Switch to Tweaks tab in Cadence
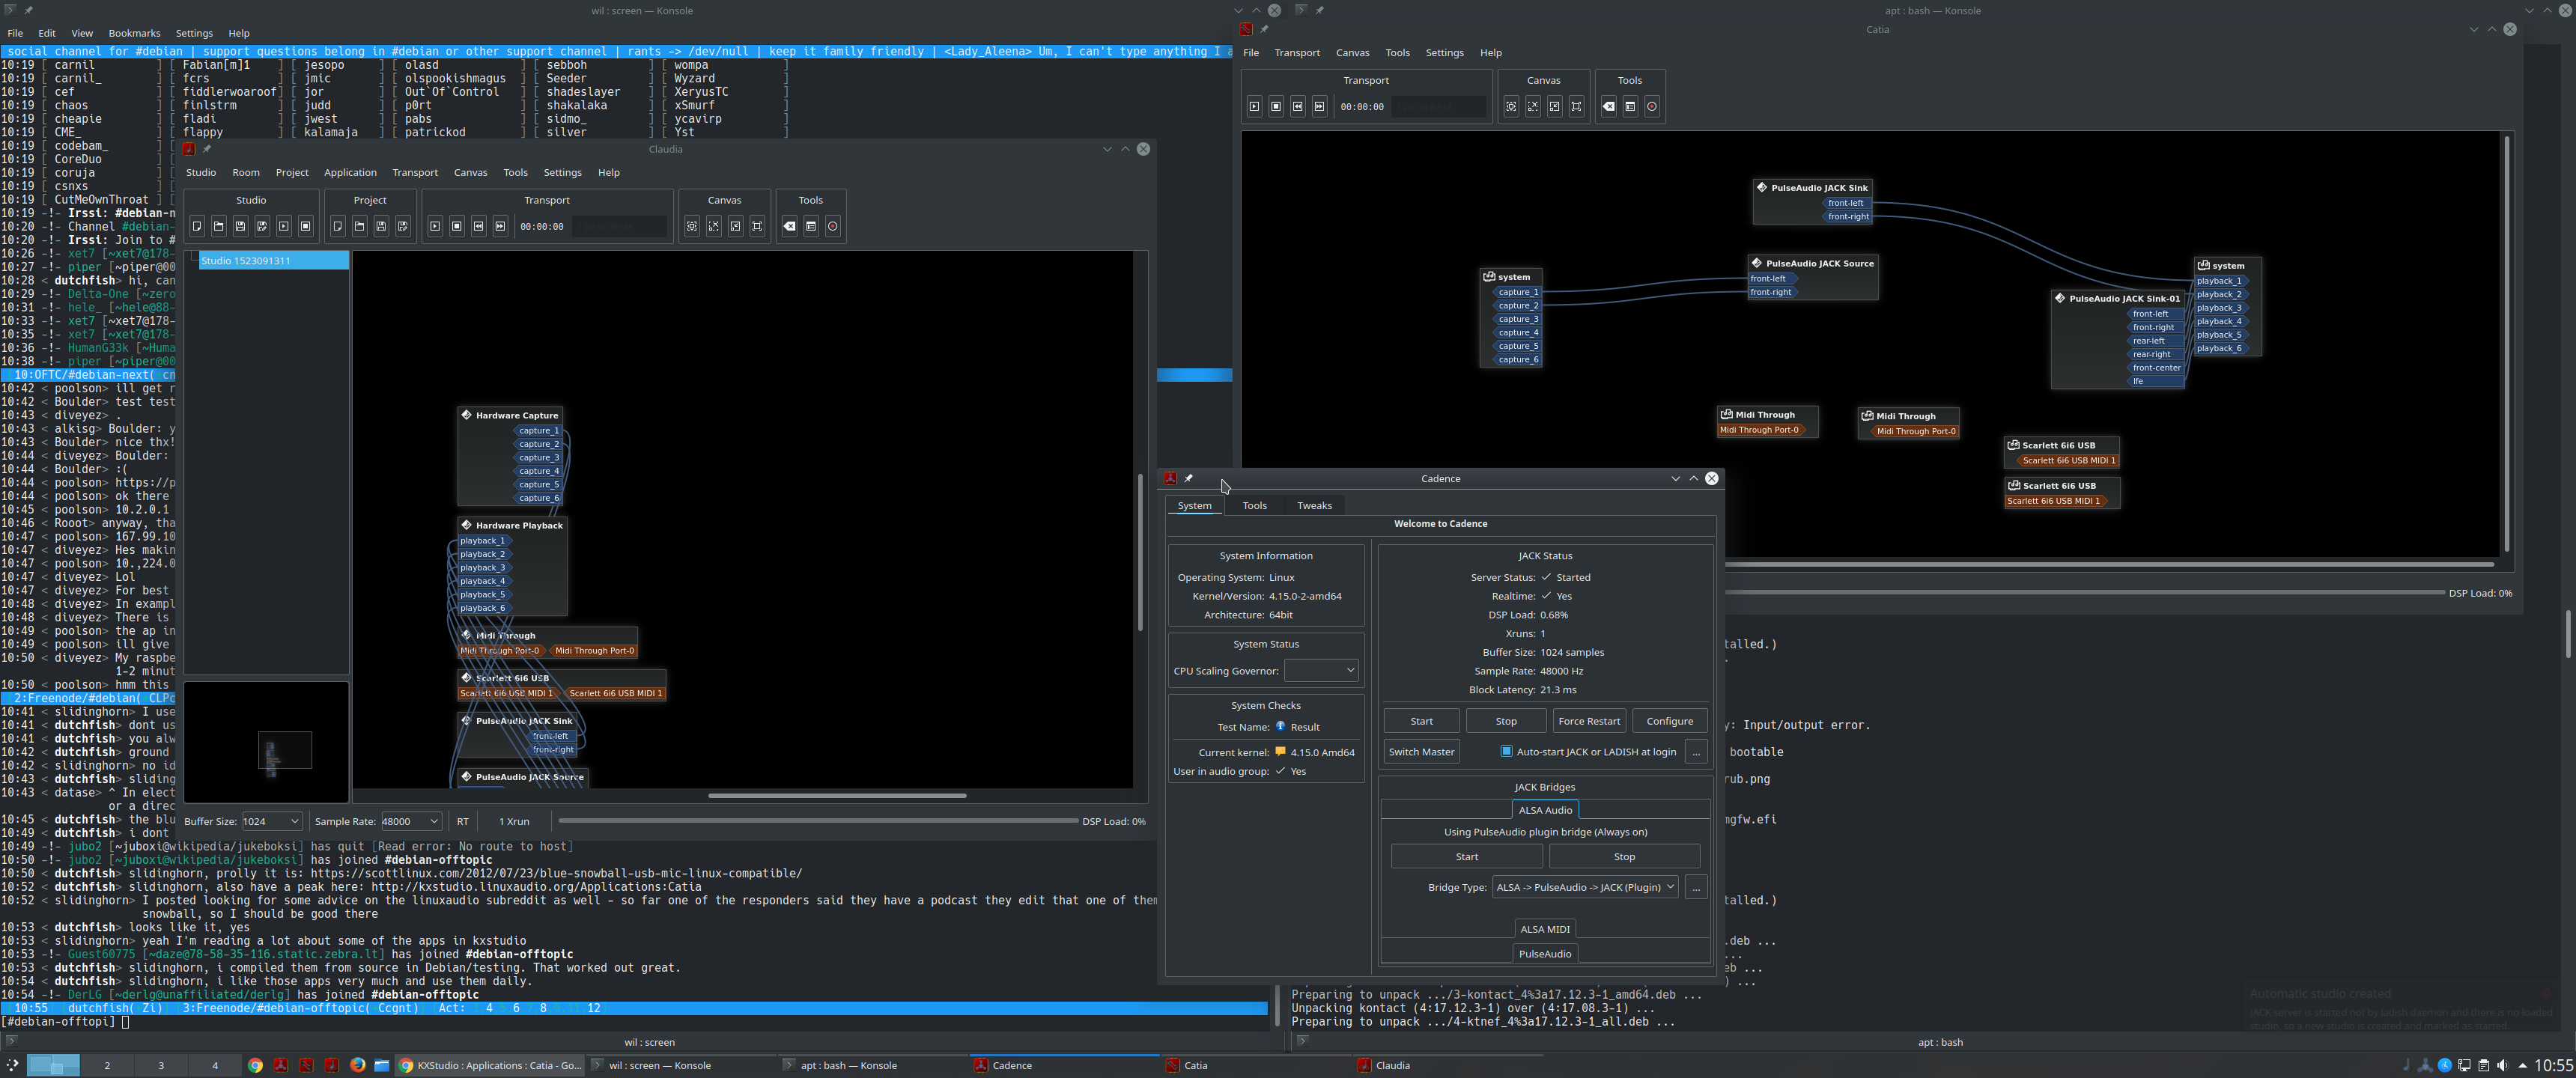 pos(1314,505)
